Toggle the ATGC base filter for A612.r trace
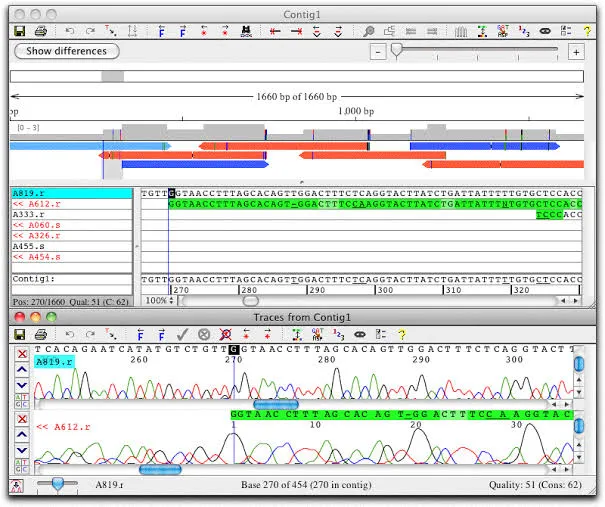This screenshot has height=507, width=605. [x=22, y=466]
